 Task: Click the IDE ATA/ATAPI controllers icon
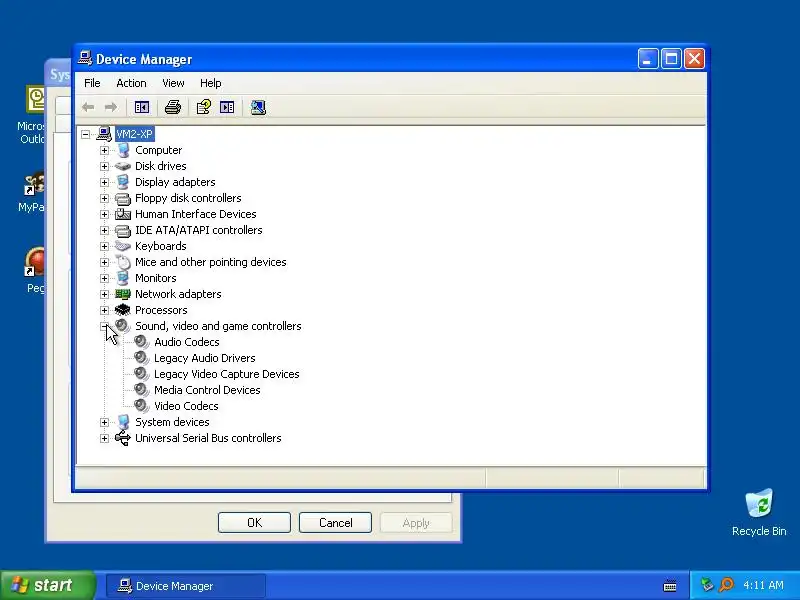coord(123,231)
